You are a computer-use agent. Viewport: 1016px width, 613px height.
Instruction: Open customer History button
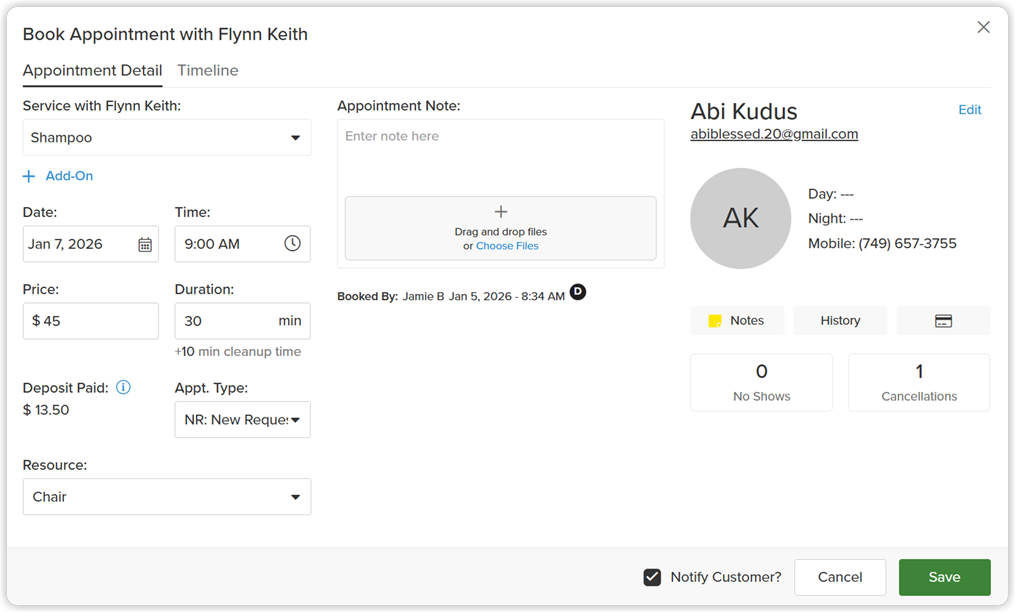coord(840,321)
